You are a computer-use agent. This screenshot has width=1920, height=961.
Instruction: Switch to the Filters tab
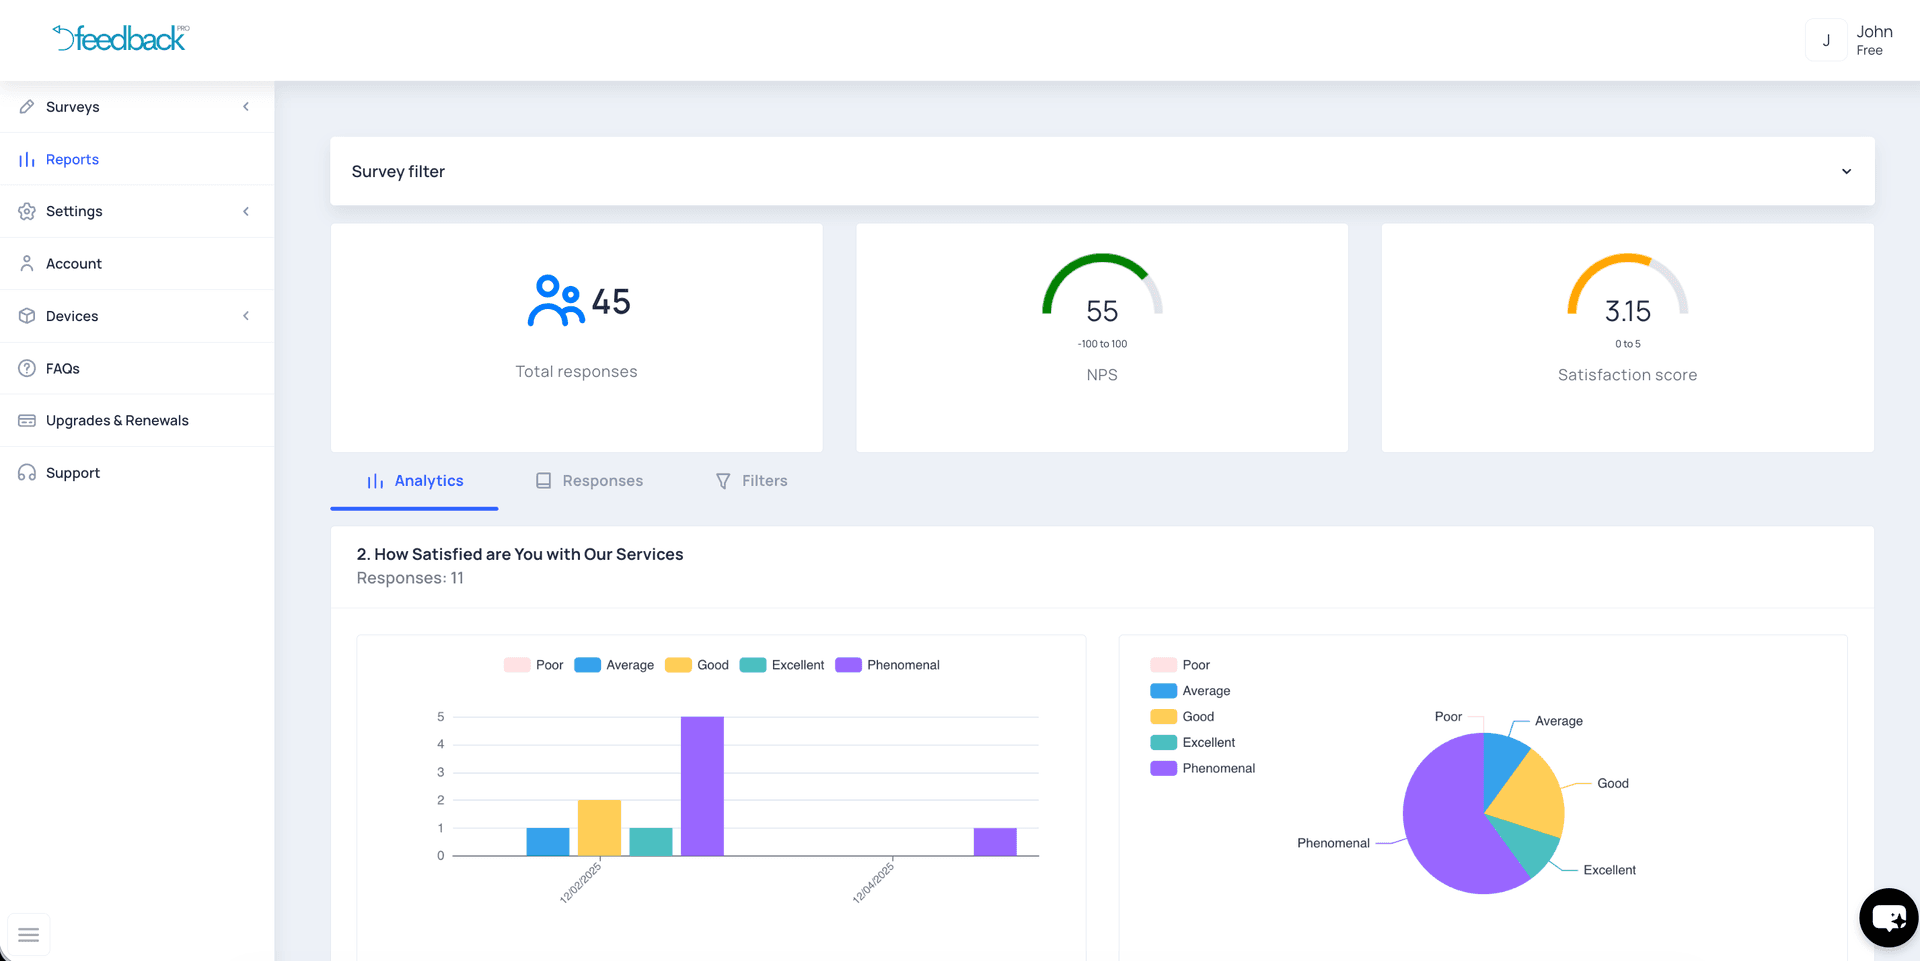pyautogui.click(x=751, y=481)
